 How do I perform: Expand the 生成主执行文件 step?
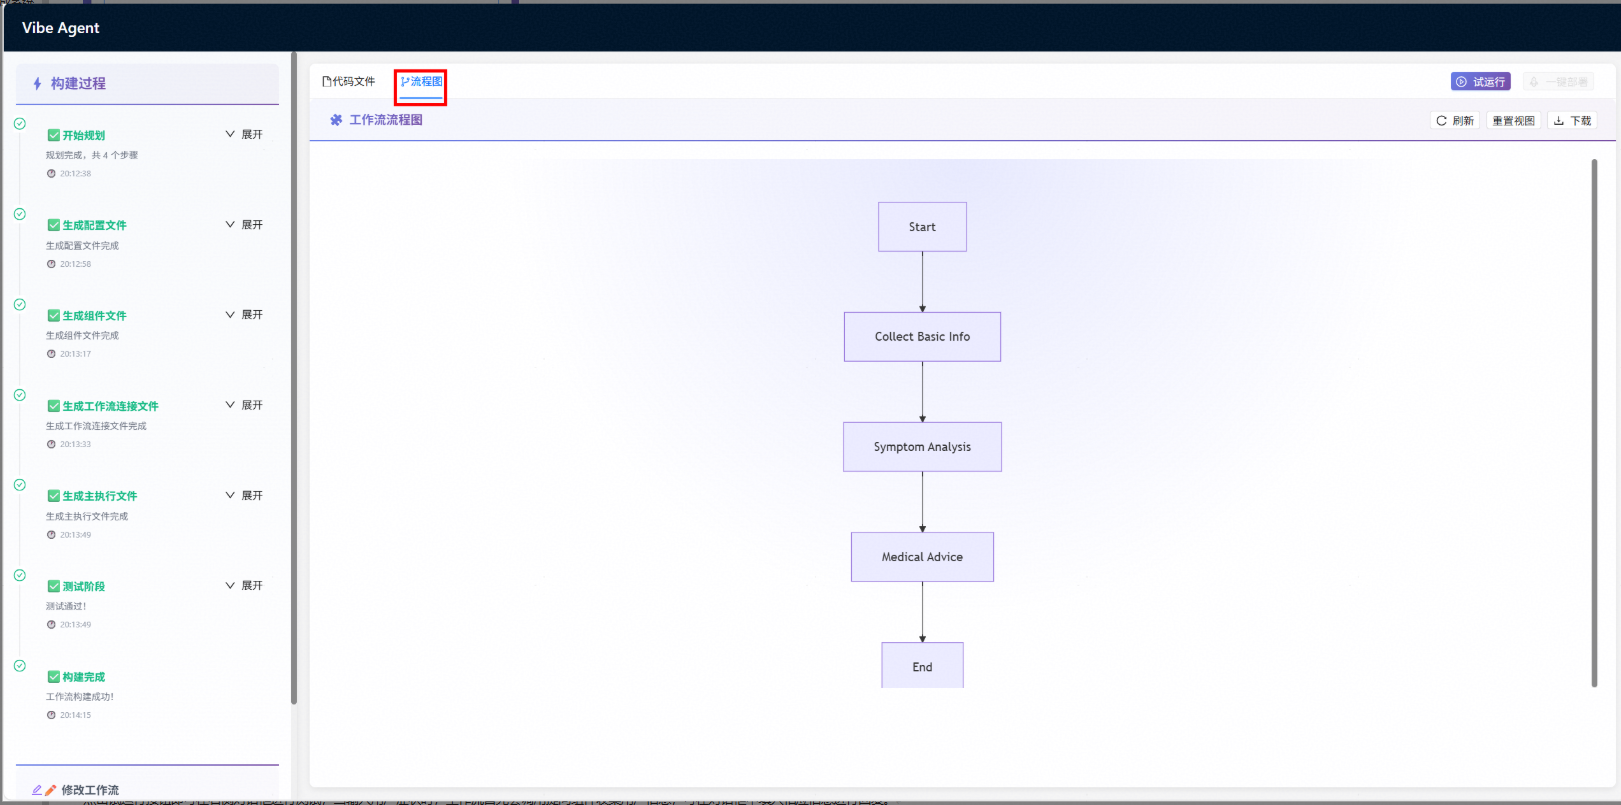244,496
